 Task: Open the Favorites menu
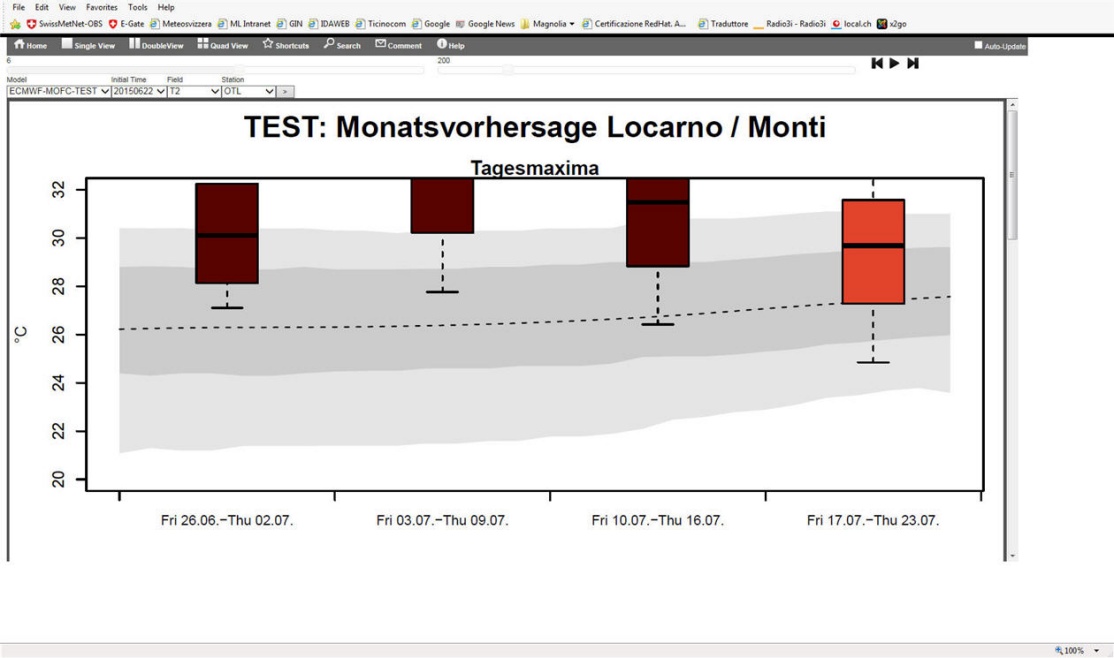pyautogui.click(x=102, y=7)
